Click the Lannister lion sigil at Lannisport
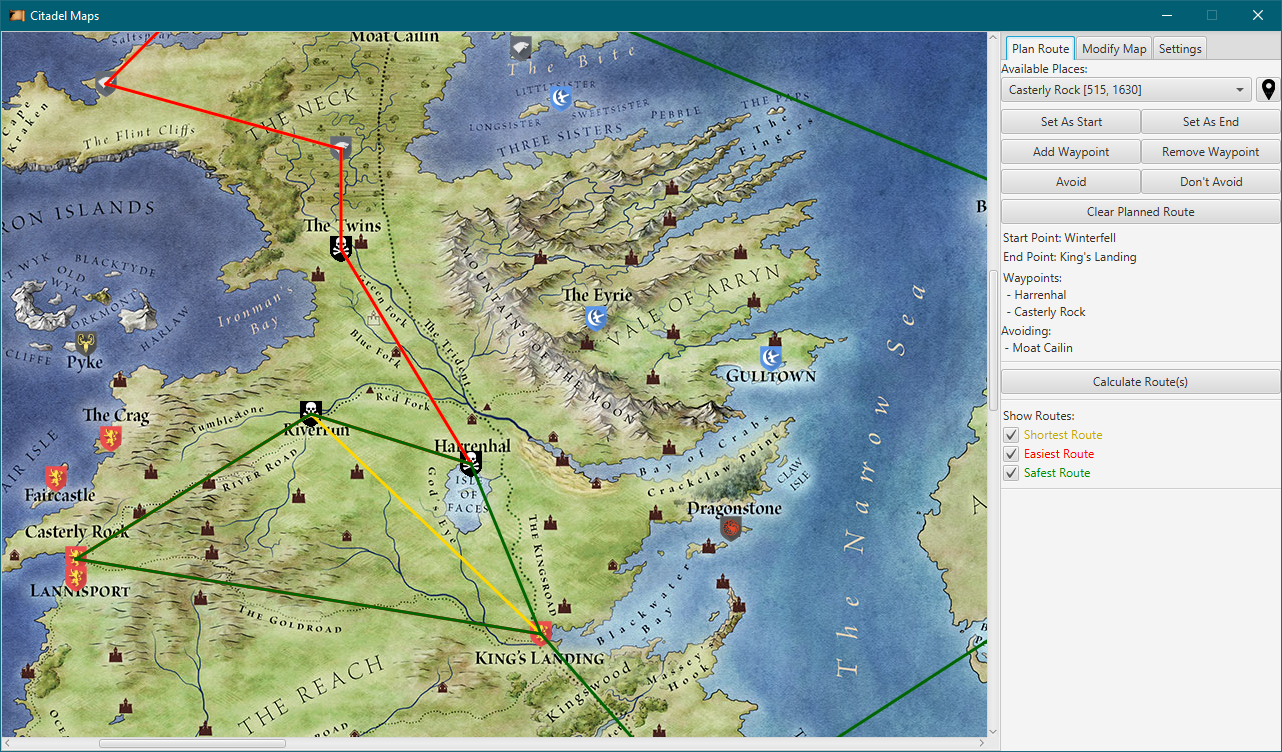 tap(75, 577)
